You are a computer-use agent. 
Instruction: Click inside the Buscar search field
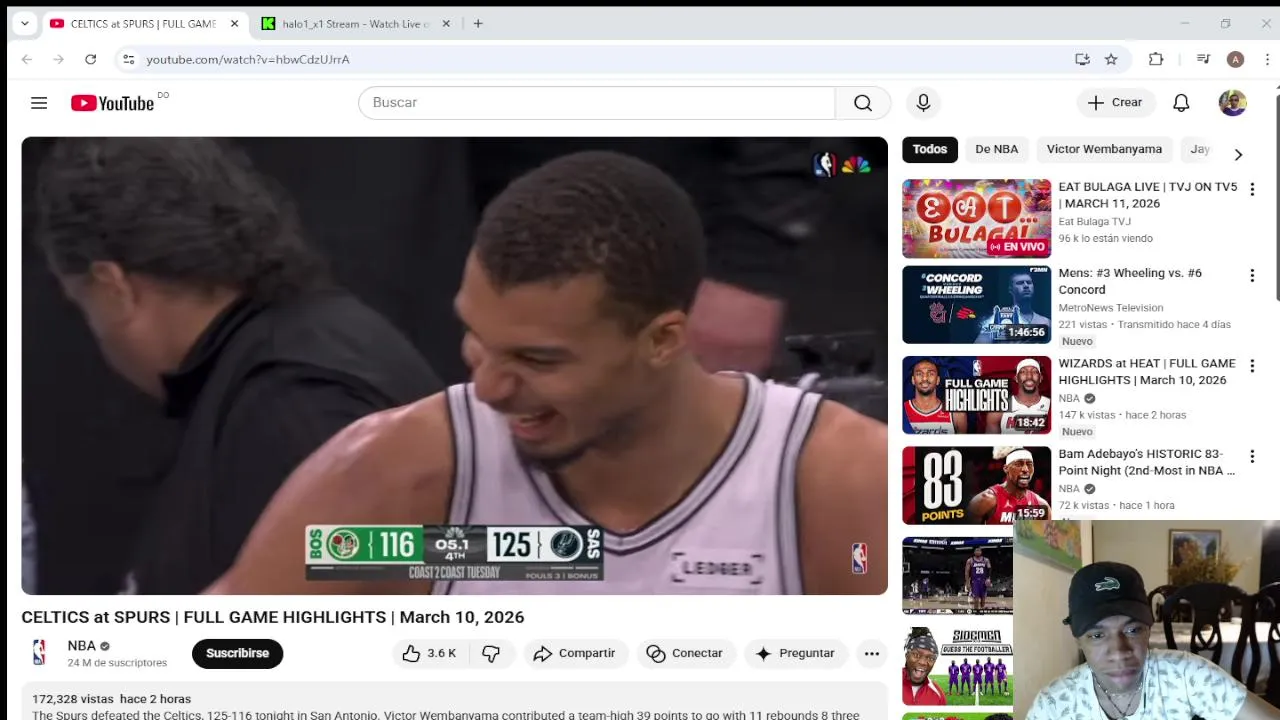tap(597, 102)
